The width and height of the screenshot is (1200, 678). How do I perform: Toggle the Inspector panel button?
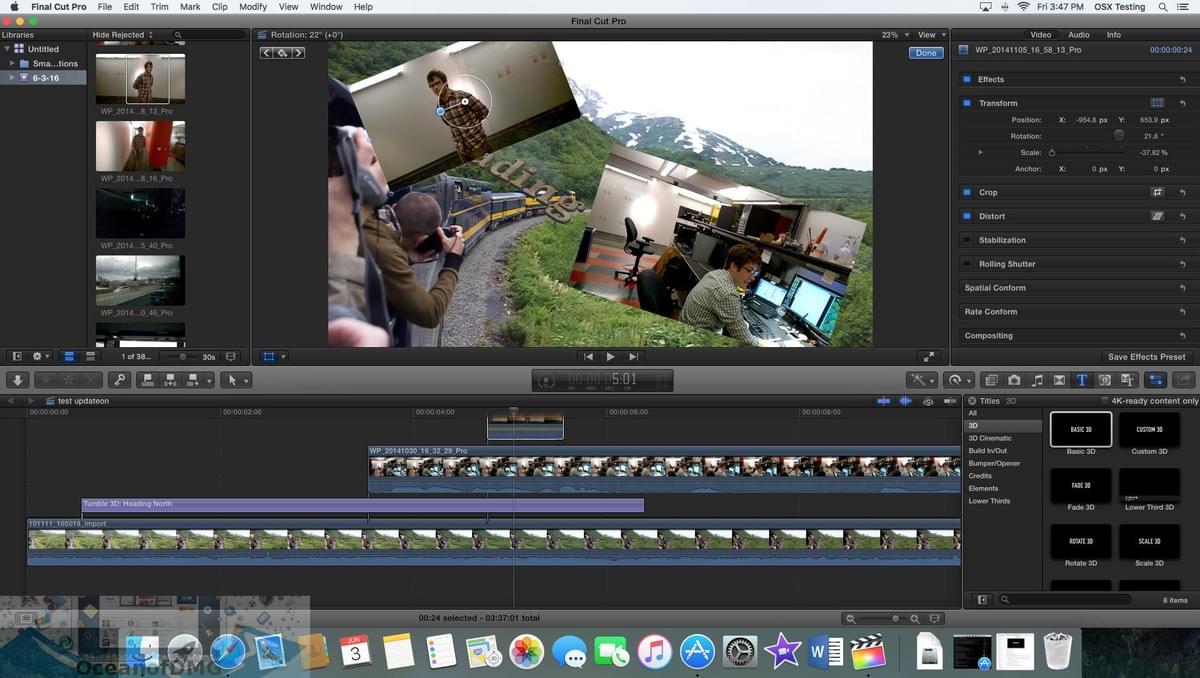[1155, 380]
